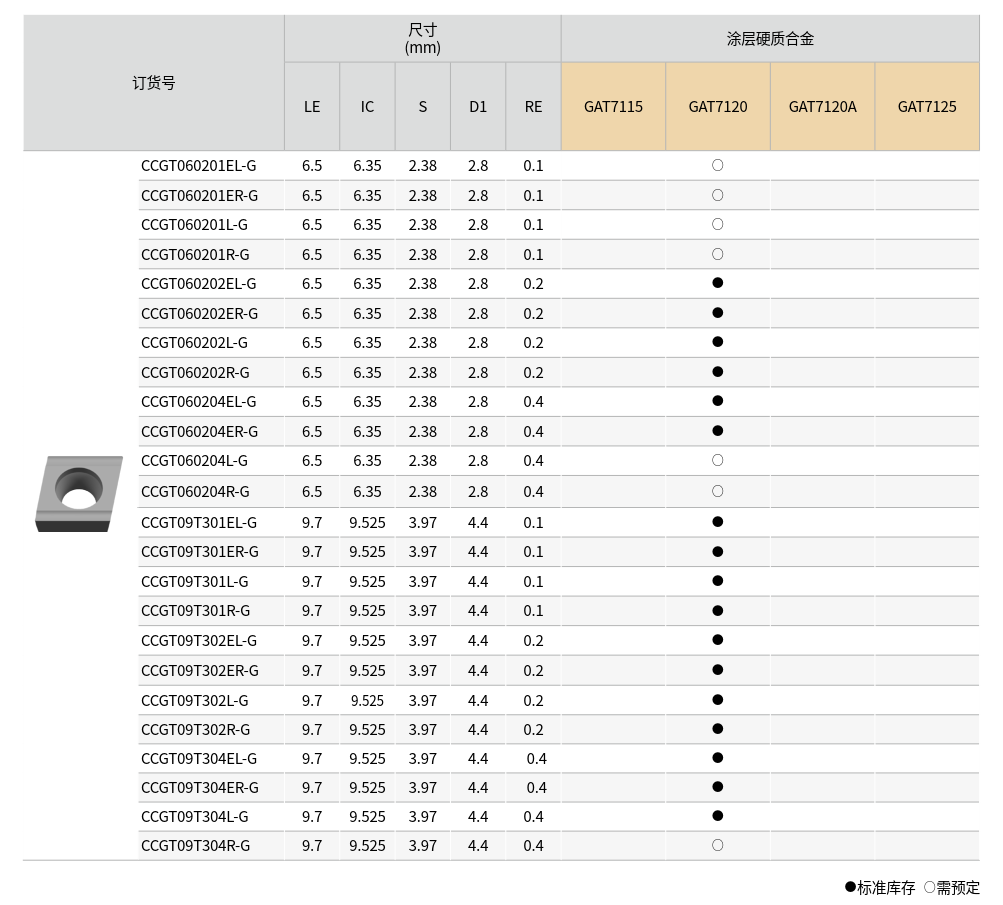
Task: Click the RE dimension column header
Action: click(533, 106)
